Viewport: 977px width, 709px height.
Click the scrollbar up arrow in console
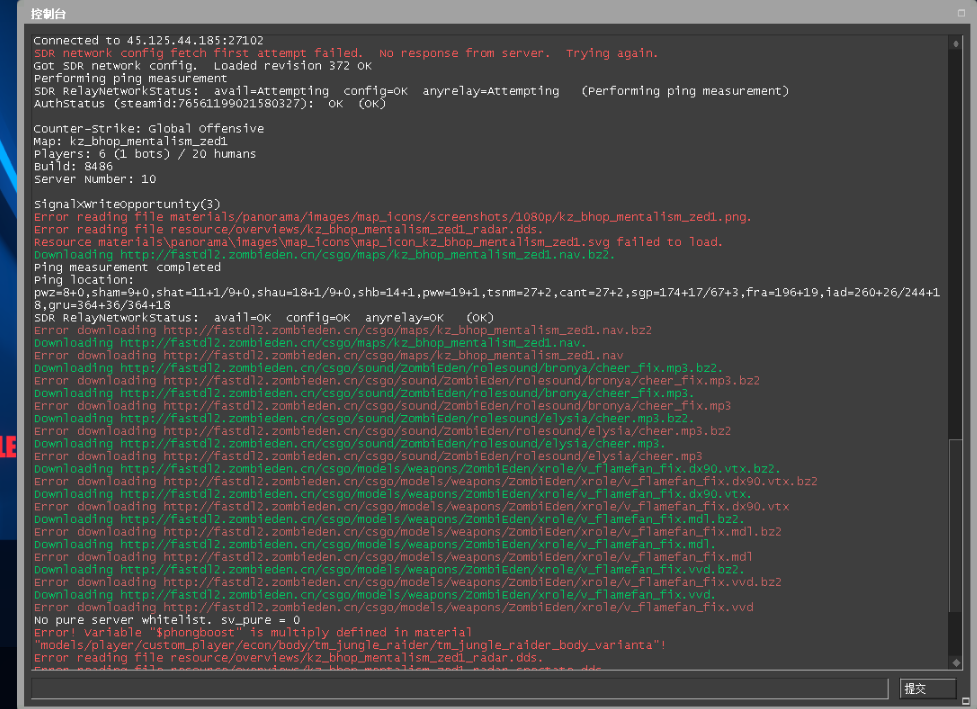(955, 44)
